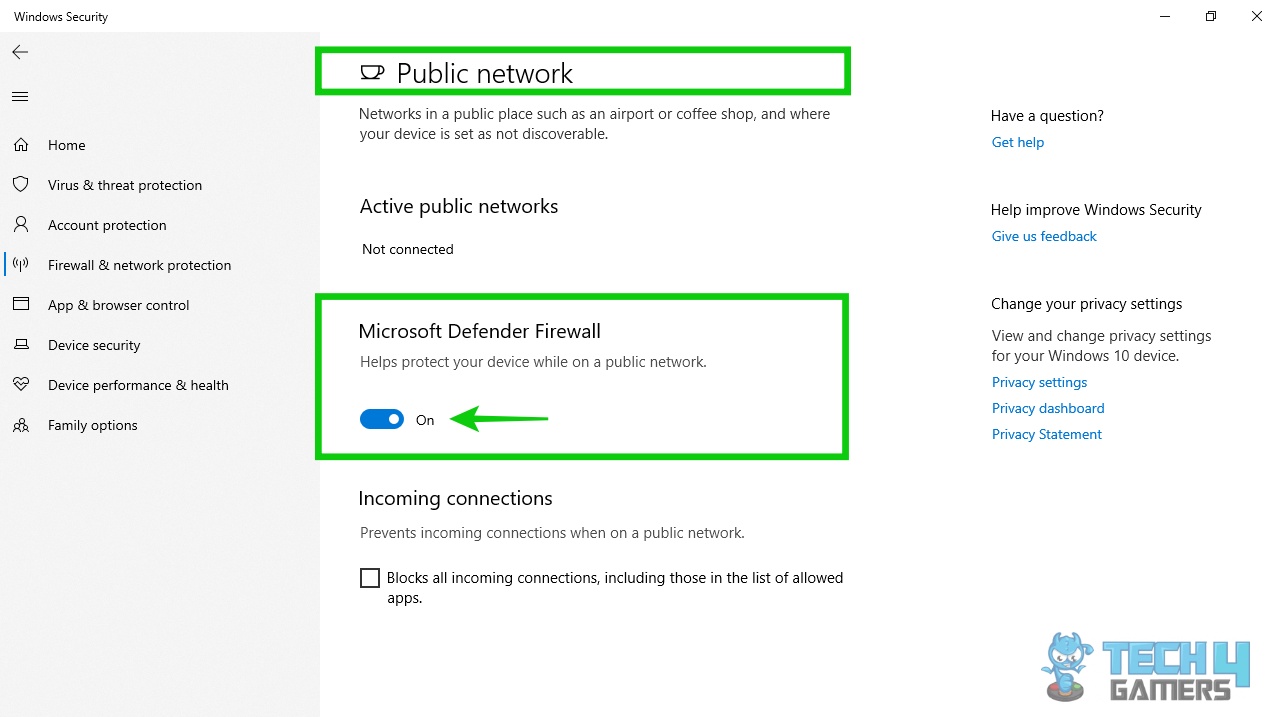The width and height of the screenshot is (1280, 717).
Task: Select Virus & threat protection menu item
Action: point(125,185)
